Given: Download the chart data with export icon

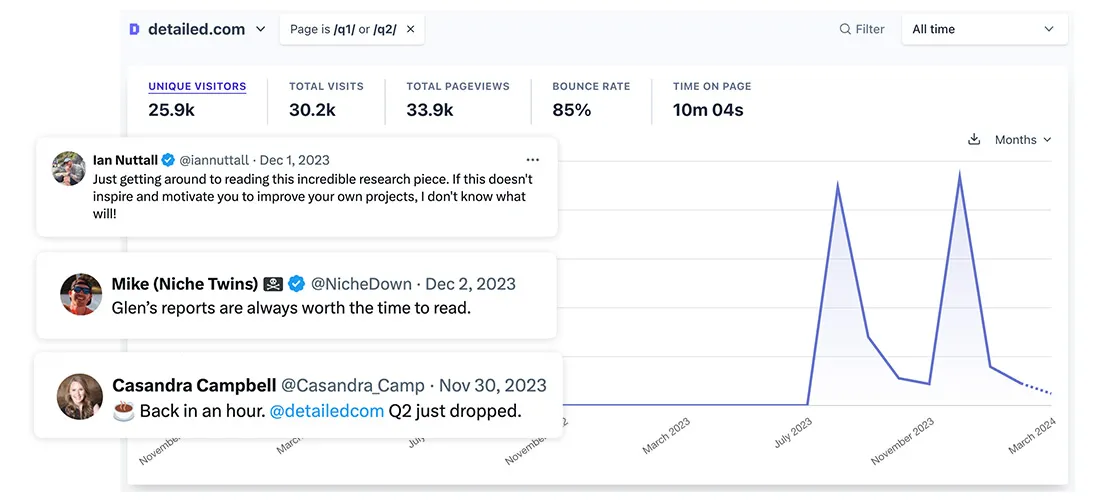Looking at the screenshot, I should (x=974, y=140).
